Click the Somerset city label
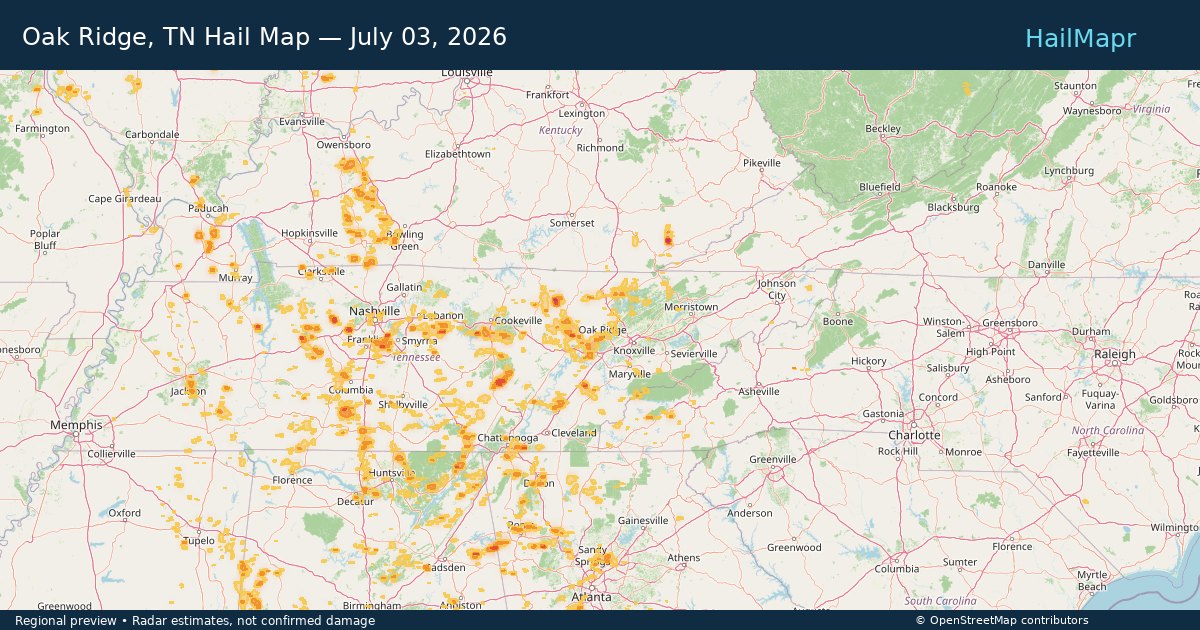 point(572,223)
